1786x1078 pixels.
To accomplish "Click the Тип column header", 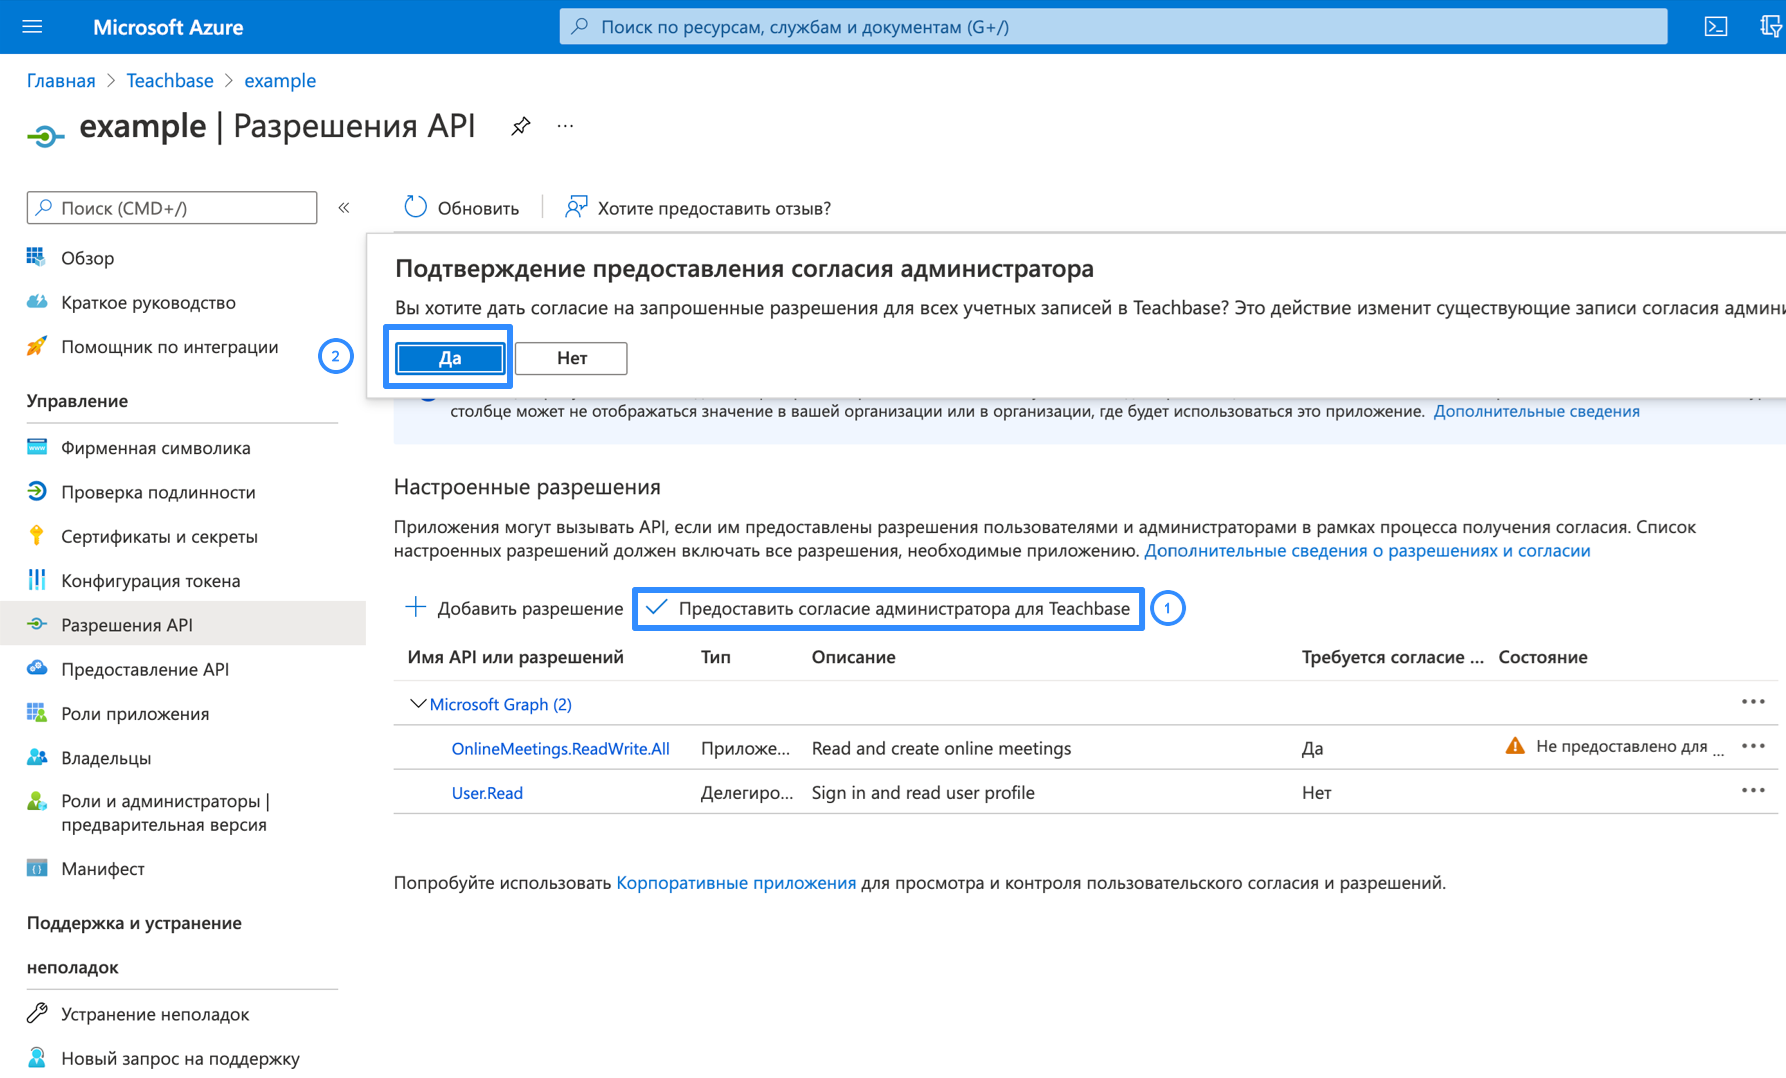I will coord(716,657).
